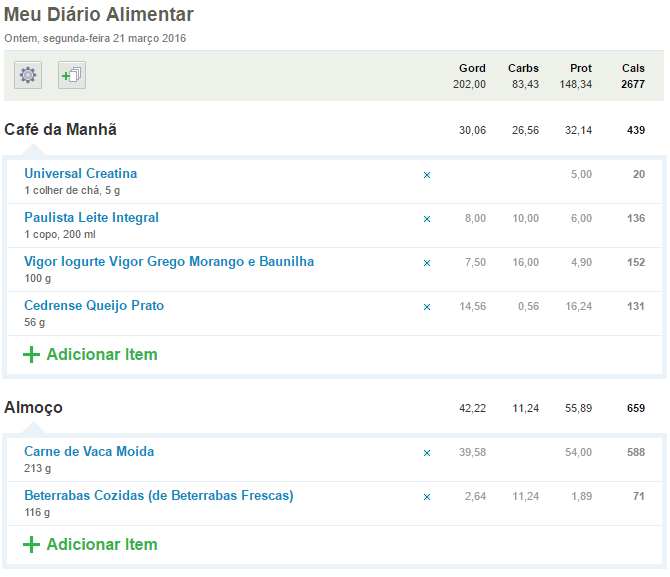The width and height of the screenshot is (670, 577).
Task: Delete Beterrabas Cozidas entry using X icon
Action: (426, 497)
